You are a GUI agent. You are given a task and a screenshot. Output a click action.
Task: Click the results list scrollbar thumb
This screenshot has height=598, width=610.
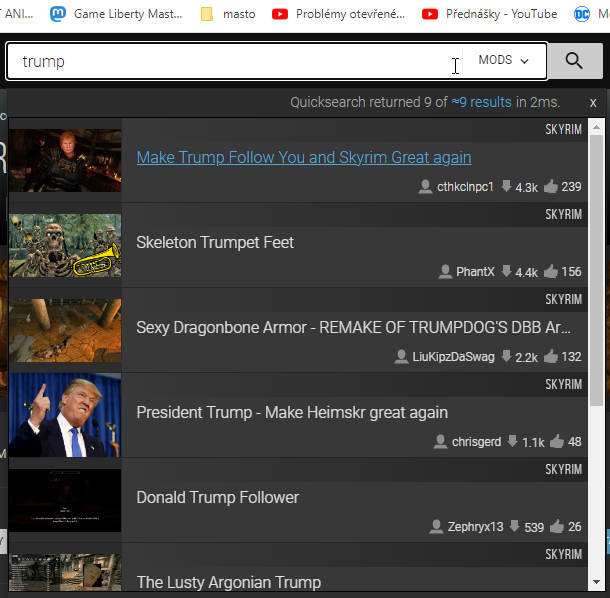[596, 270]
